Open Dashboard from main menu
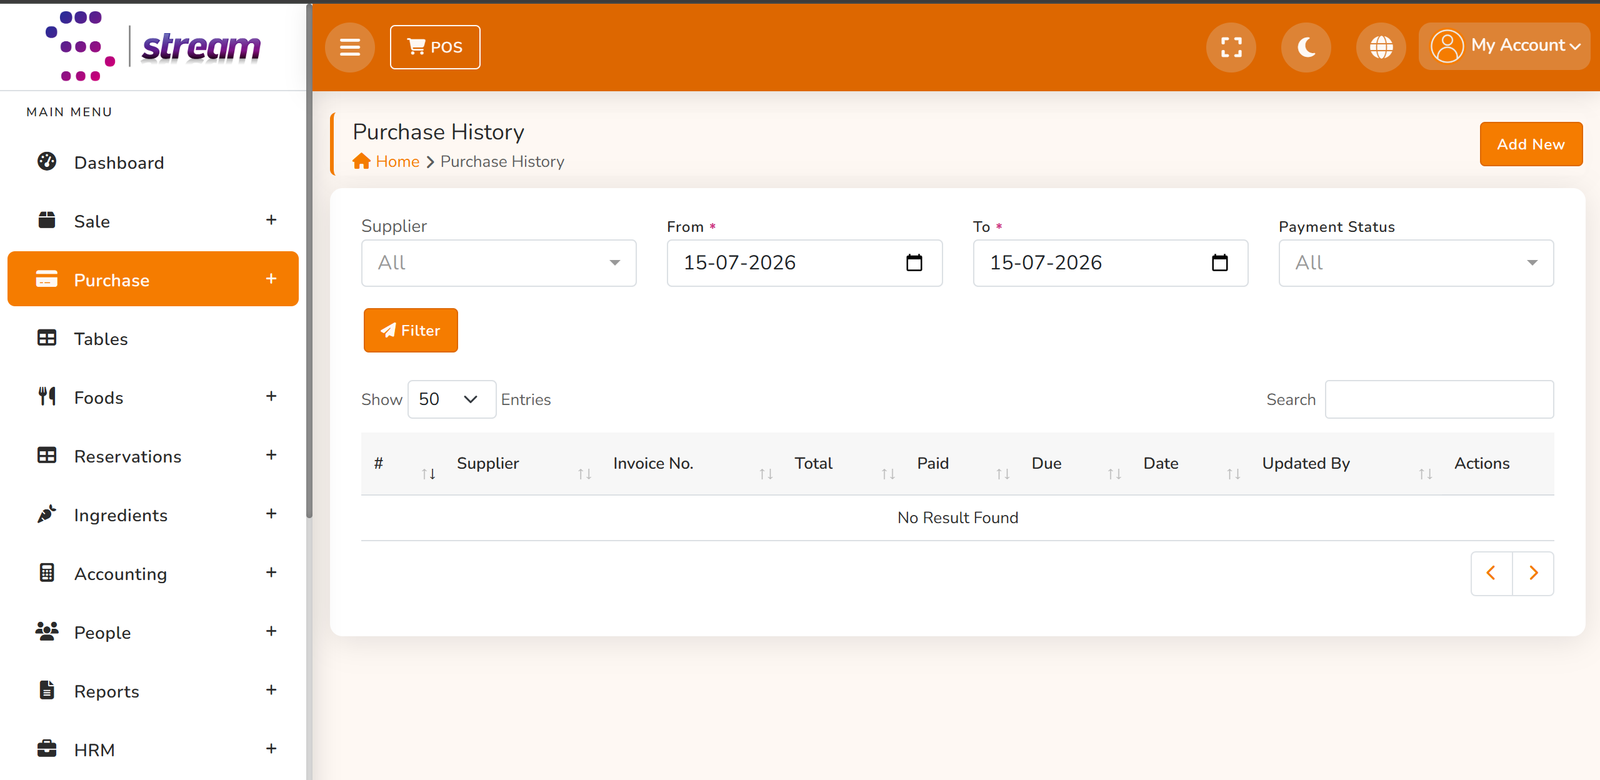Viewport: 1600px width, 780px height. tap(153, 162)
